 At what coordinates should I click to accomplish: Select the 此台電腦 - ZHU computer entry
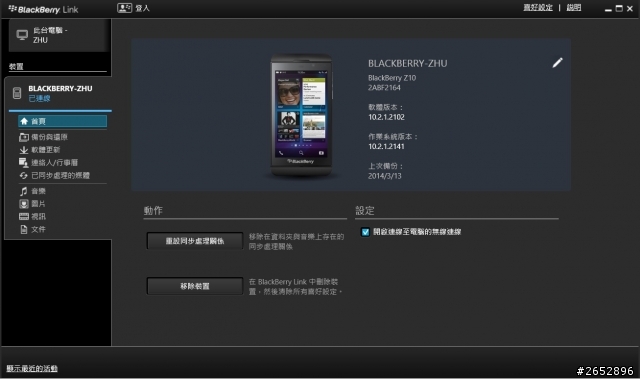point(59,35)
